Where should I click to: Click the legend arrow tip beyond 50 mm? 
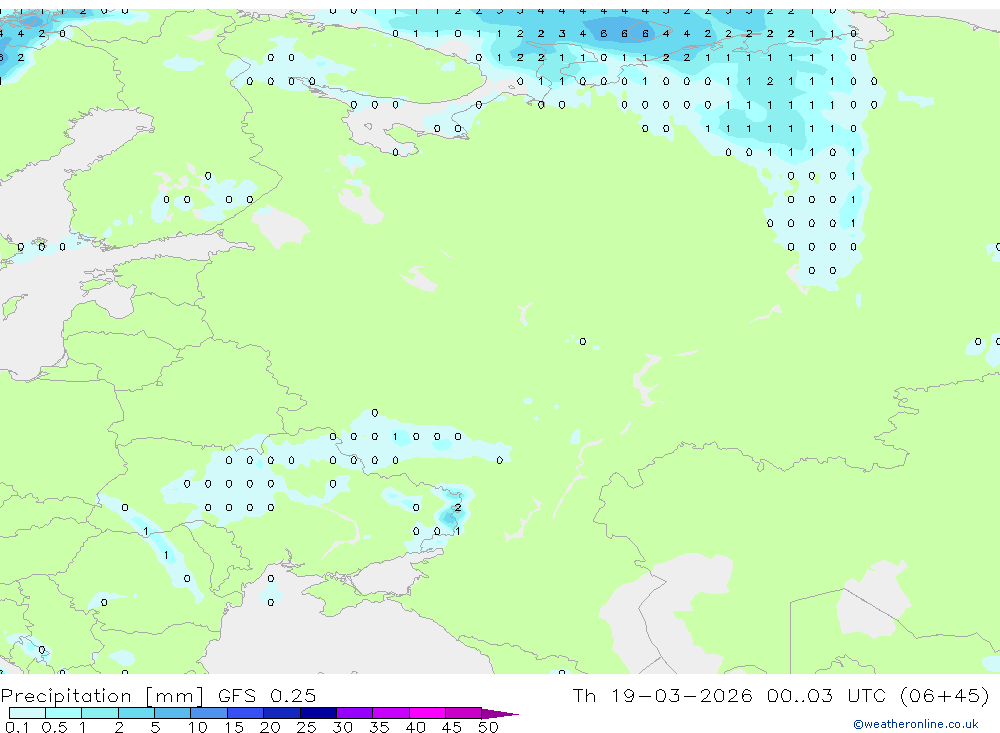click(500, 714)
